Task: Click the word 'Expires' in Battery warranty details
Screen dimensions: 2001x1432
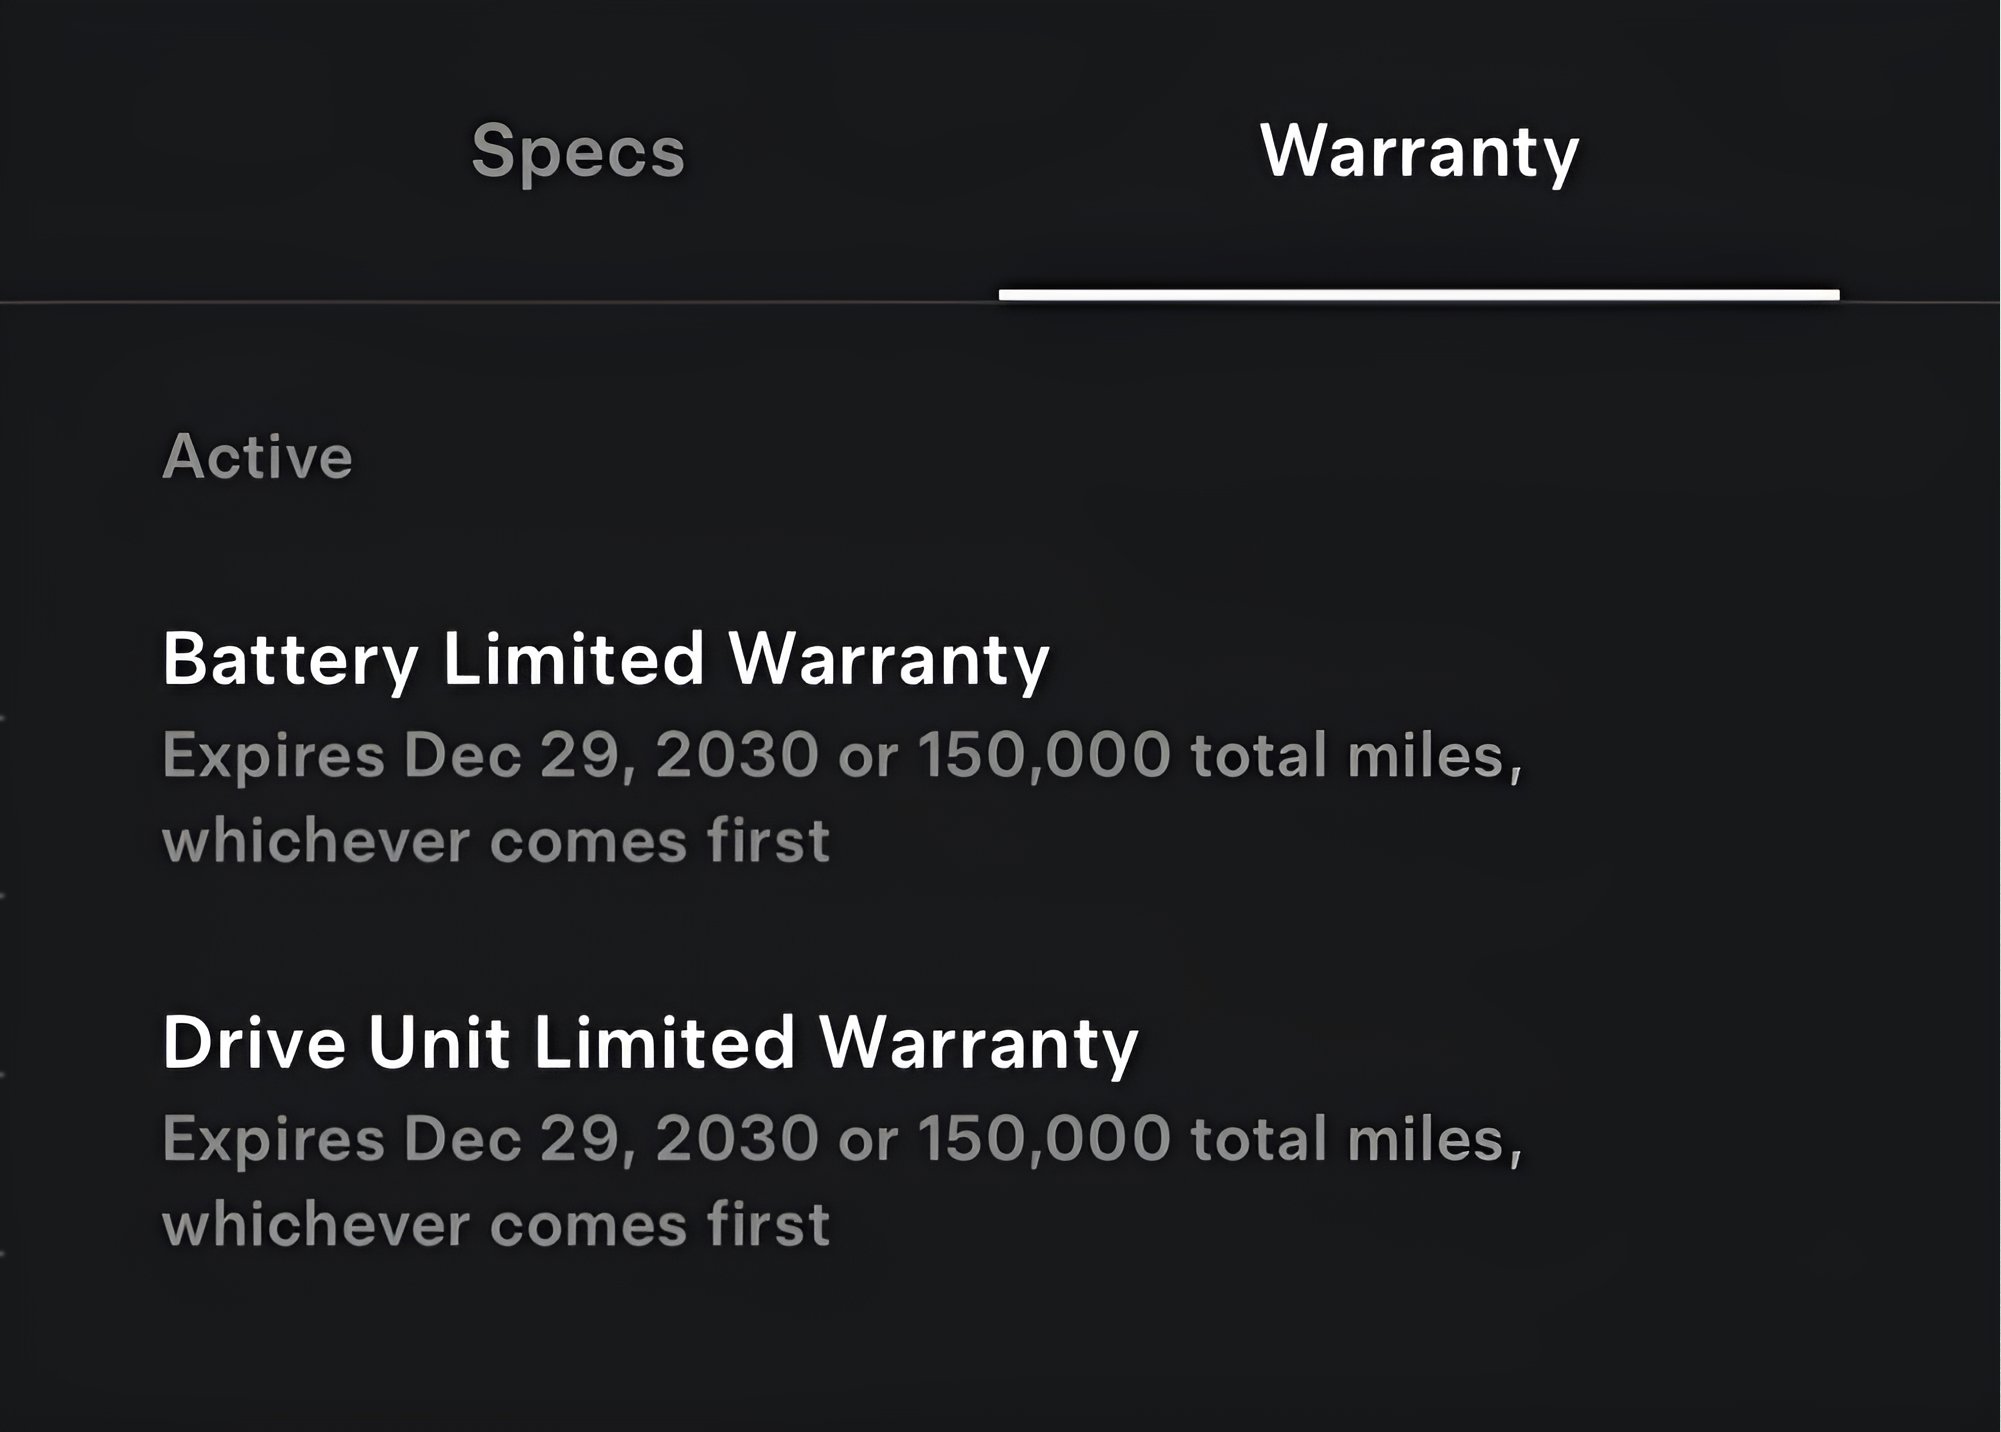Action: [x=273, y=755]
